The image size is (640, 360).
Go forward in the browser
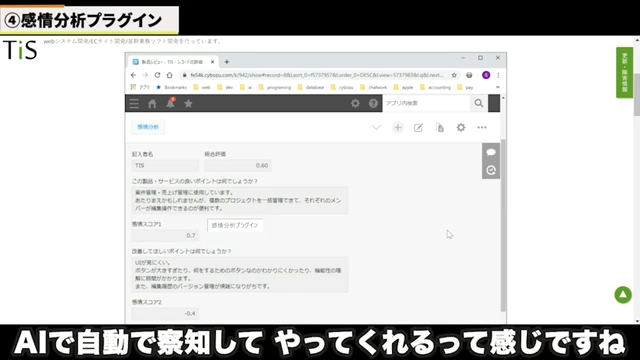pyautogui.click(x=145, y=75)
